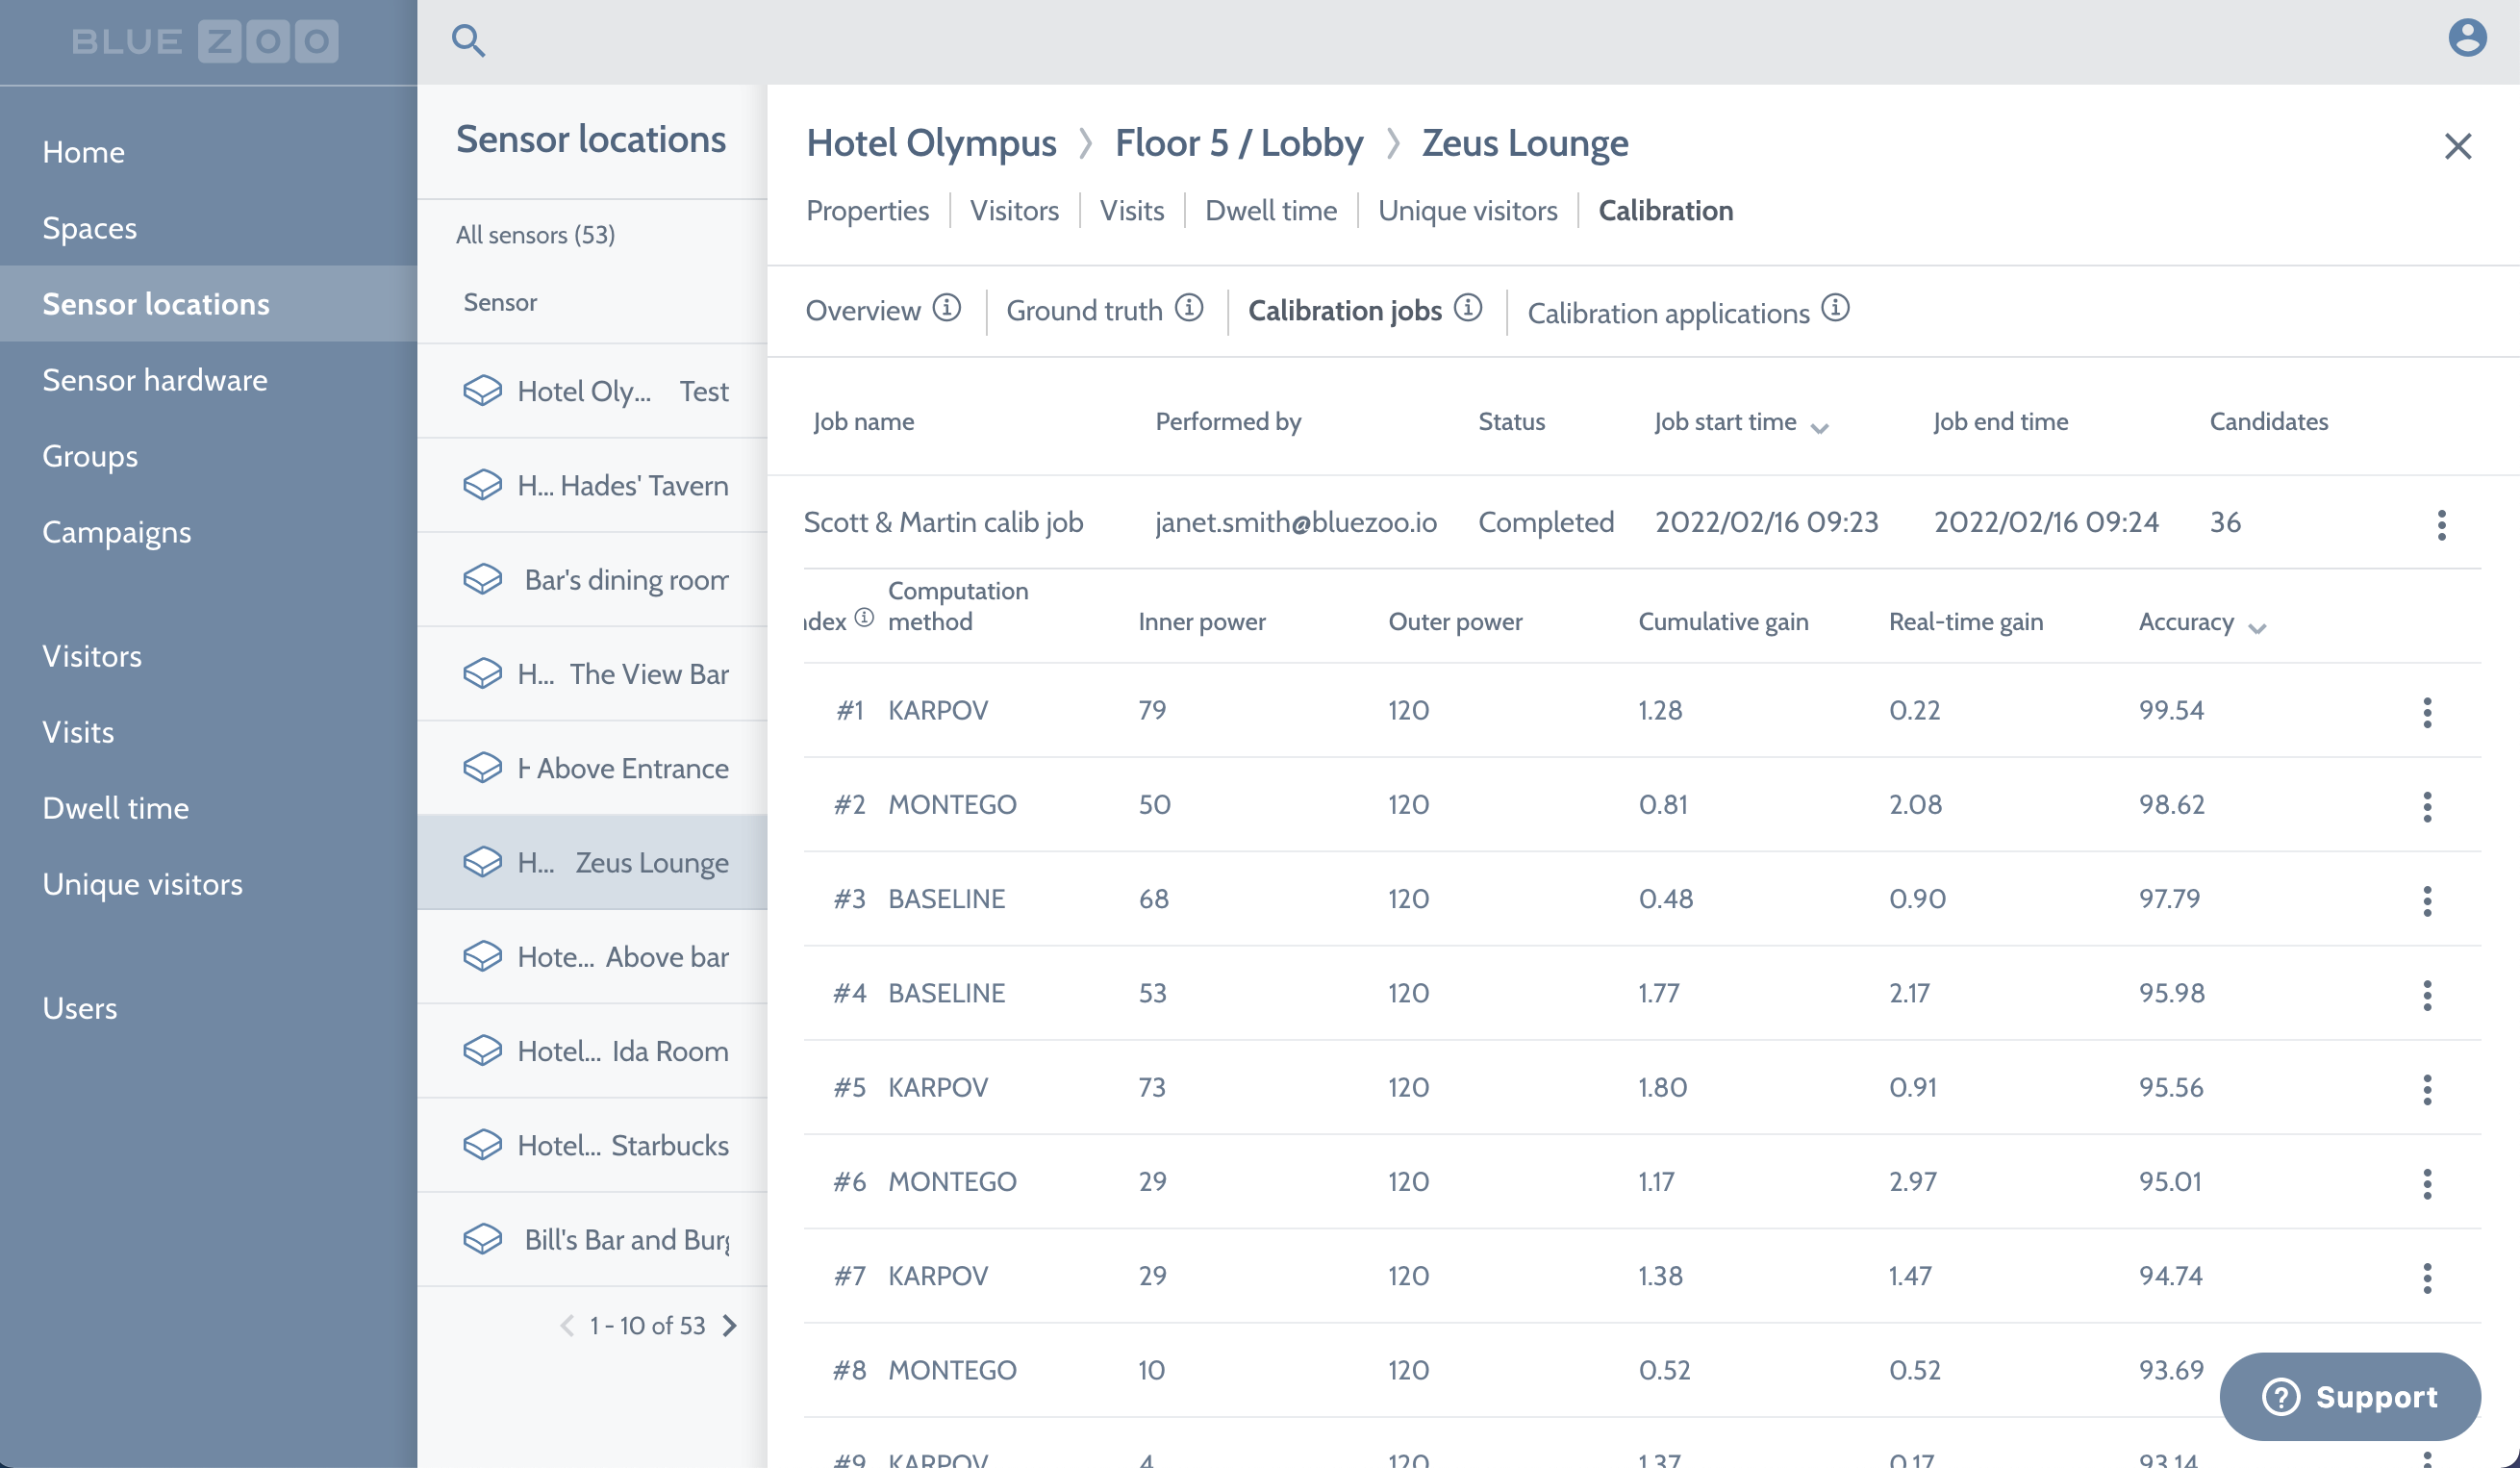Go to next page of sensors
Screen dimensions: 2520x1468
pyautogui.click(x=730, y=1326)
